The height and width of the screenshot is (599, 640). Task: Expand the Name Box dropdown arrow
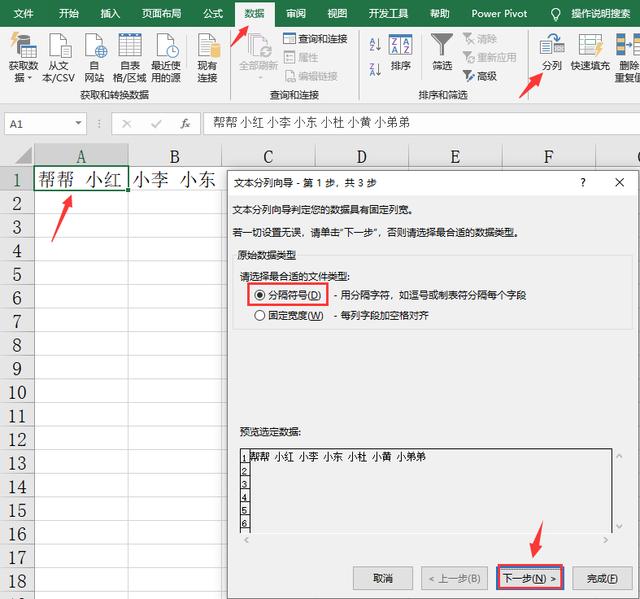pos(78,123)
